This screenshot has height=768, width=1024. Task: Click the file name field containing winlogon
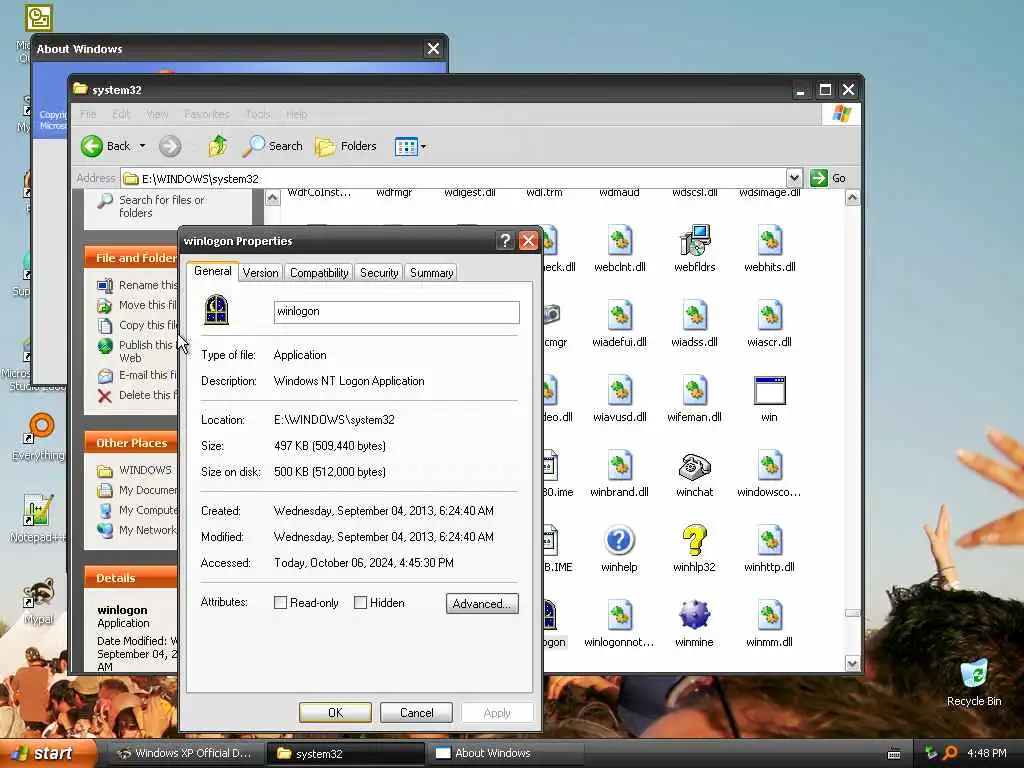[396, 312]
